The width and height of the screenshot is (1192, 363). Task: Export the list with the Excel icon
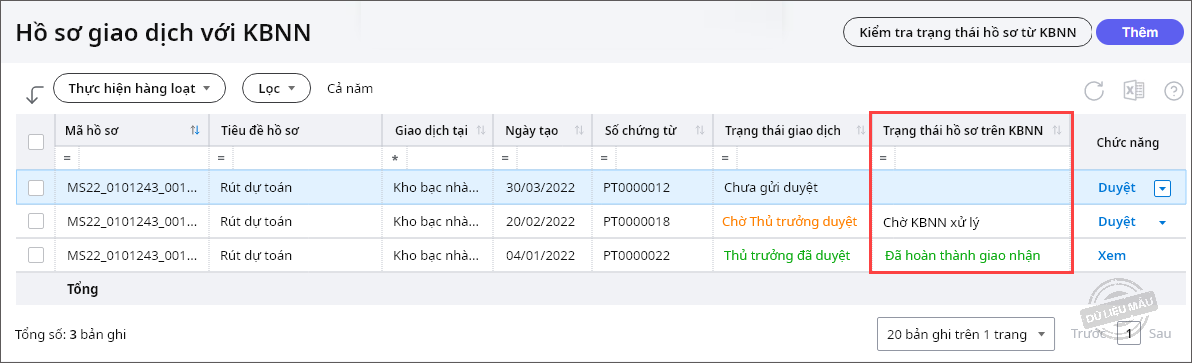click(1134, 90)
